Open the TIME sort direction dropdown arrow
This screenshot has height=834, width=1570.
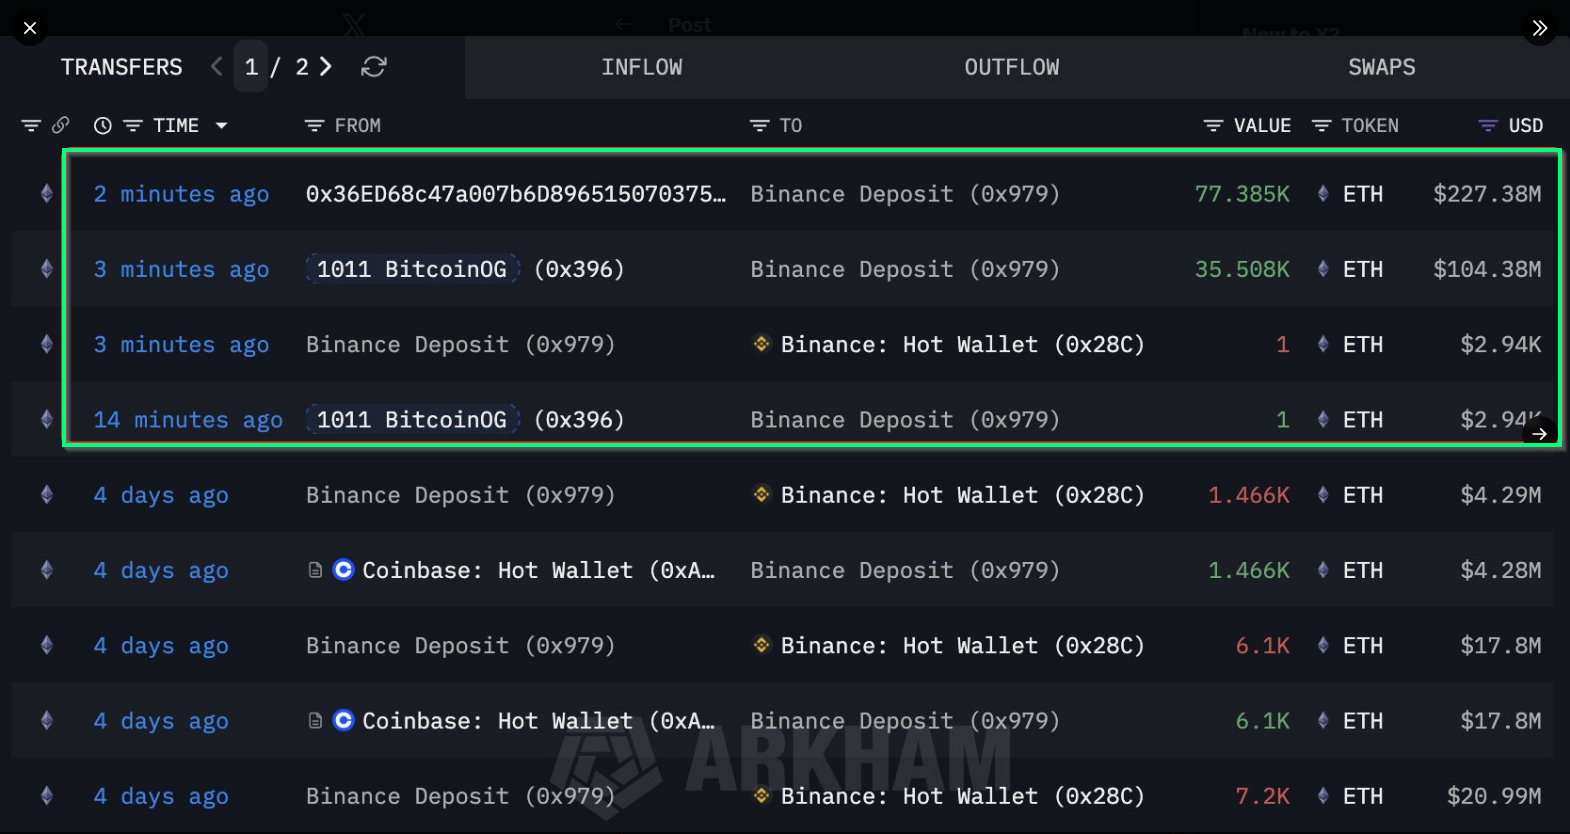(222, 125)
